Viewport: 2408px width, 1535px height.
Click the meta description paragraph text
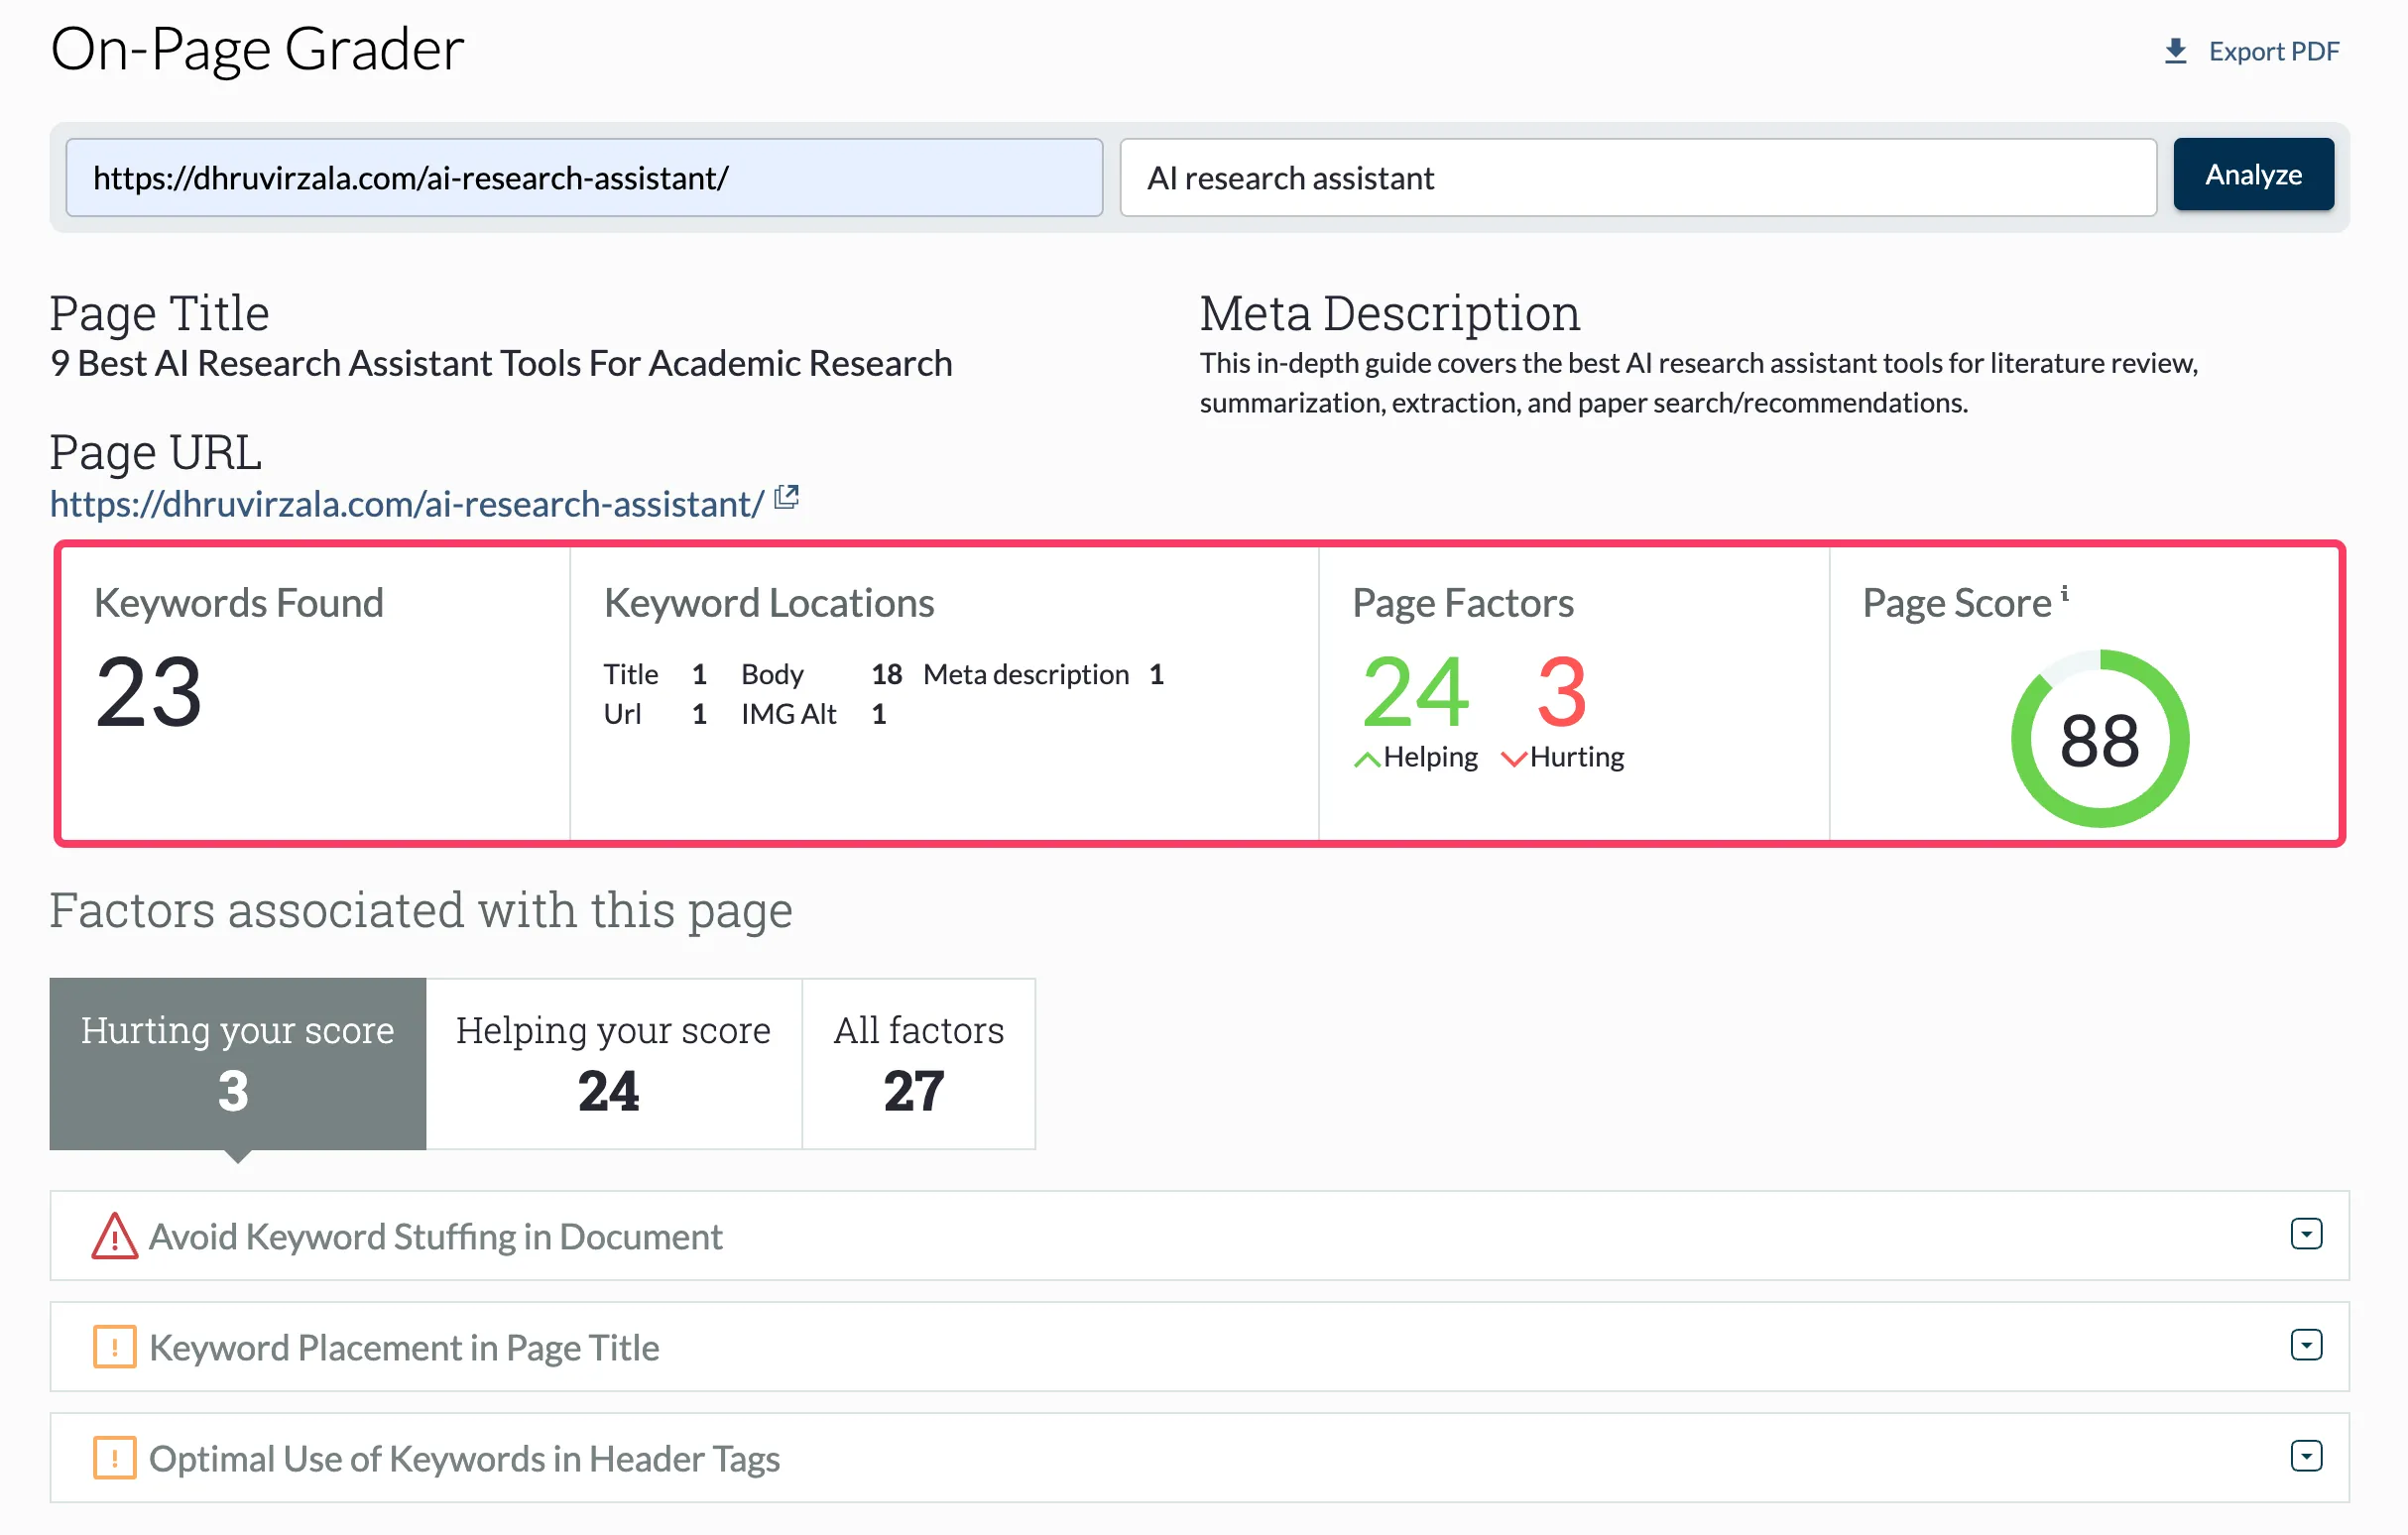click(1699, 383)
